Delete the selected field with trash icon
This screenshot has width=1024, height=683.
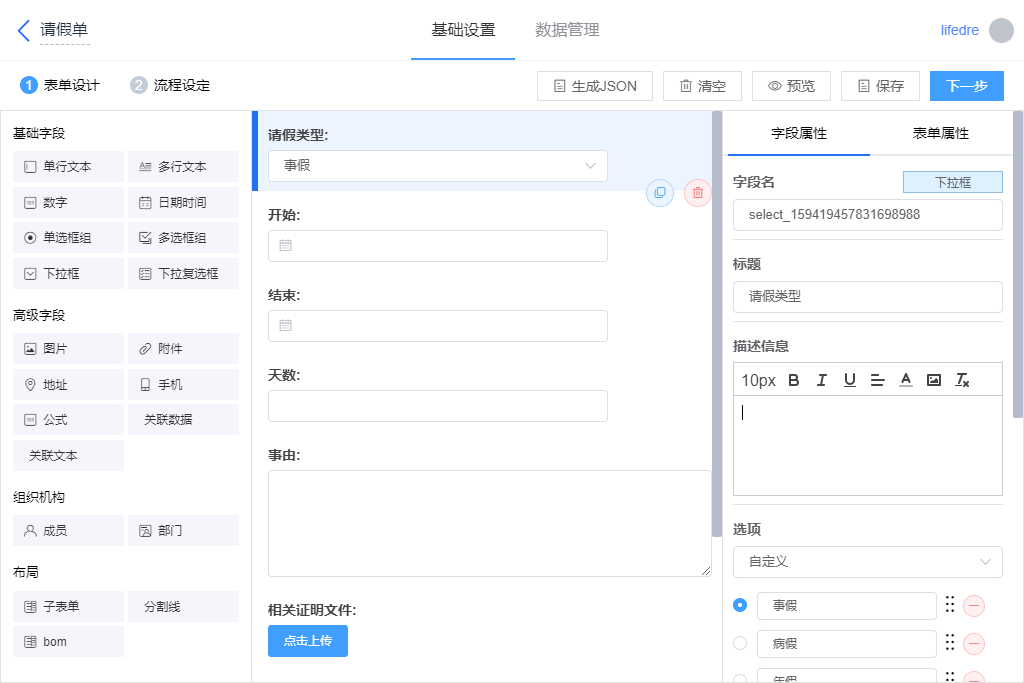pos(698,193)
